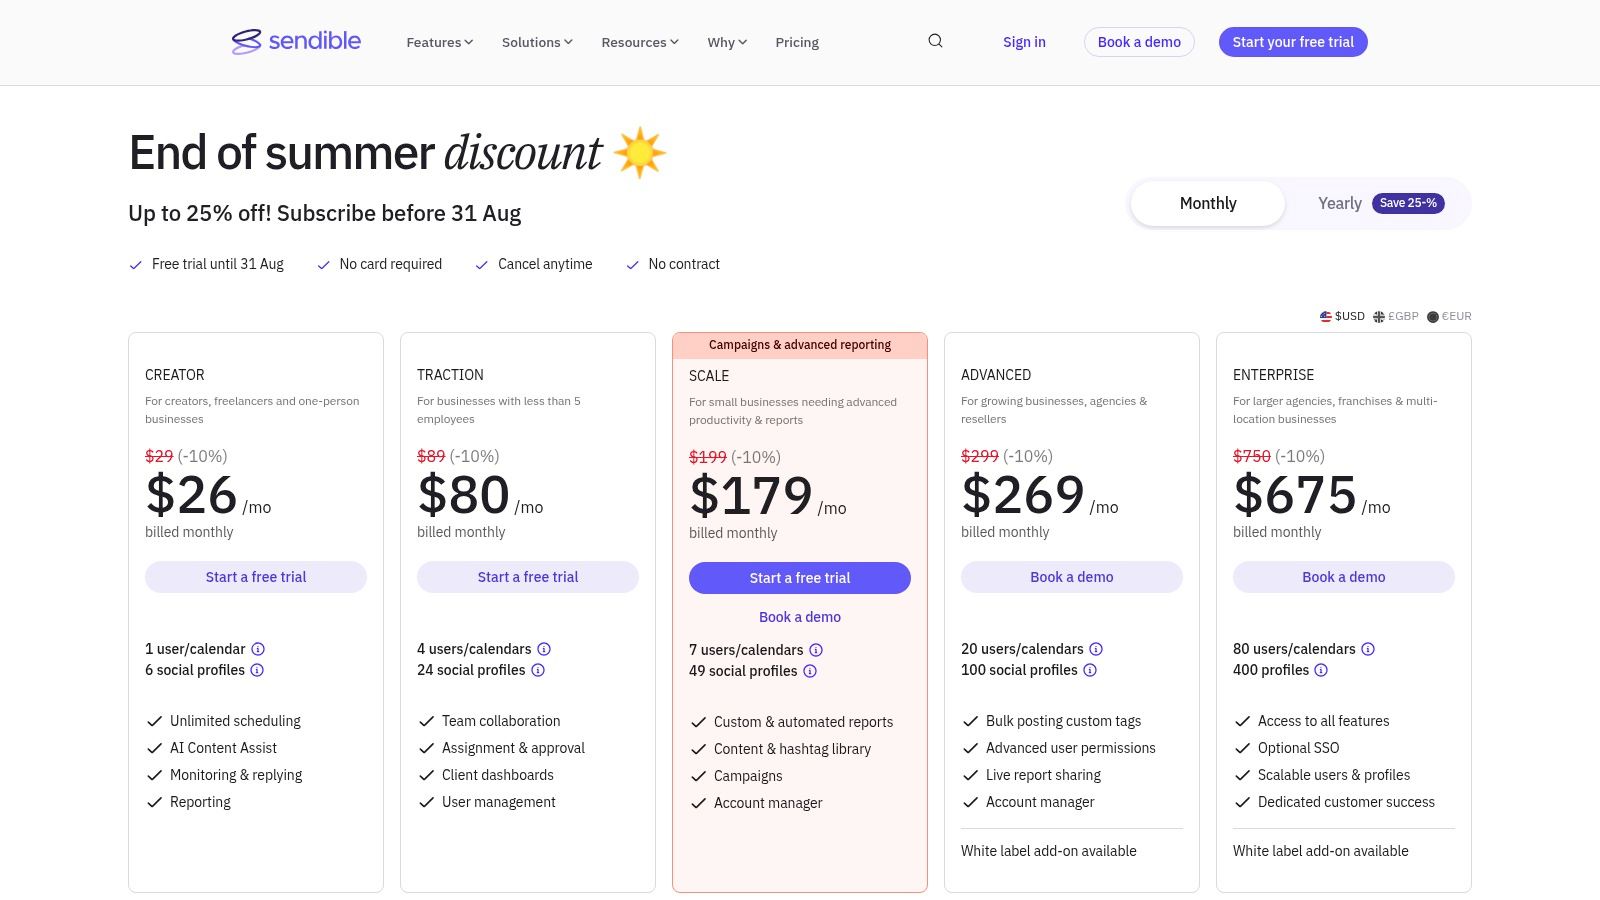Expand the Features dropdown menu
Image resolution: width=1600 pixels, height=900 pixels.
[x=439, y=42]
